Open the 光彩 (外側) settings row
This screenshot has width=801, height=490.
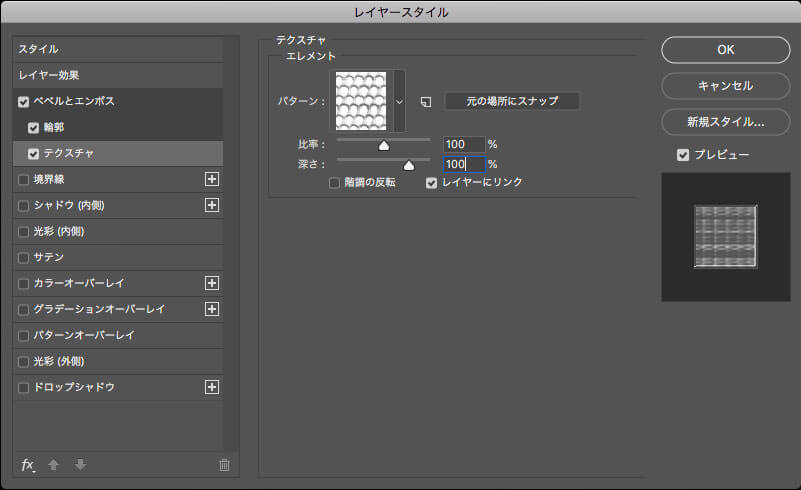coord(118,361)
